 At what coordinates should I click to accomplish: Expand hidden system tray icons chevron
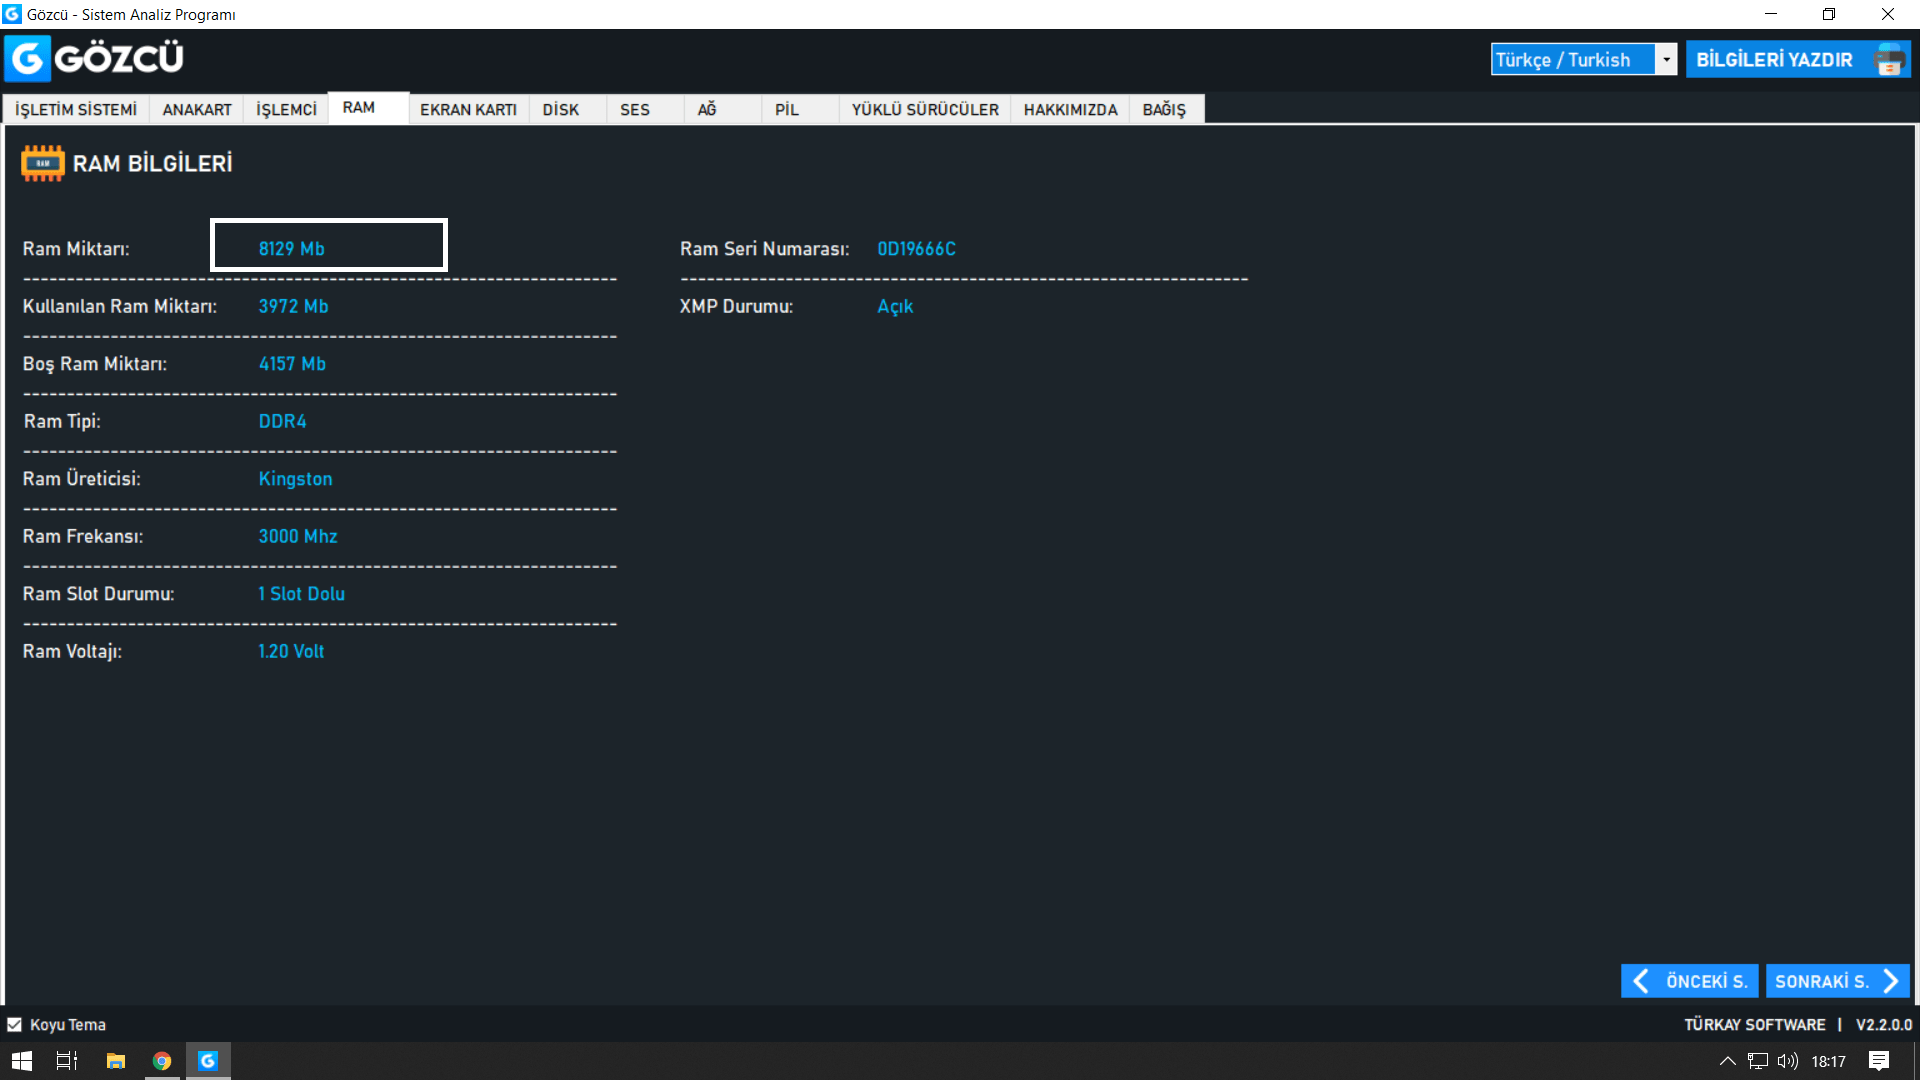tap(1727, 1061)
